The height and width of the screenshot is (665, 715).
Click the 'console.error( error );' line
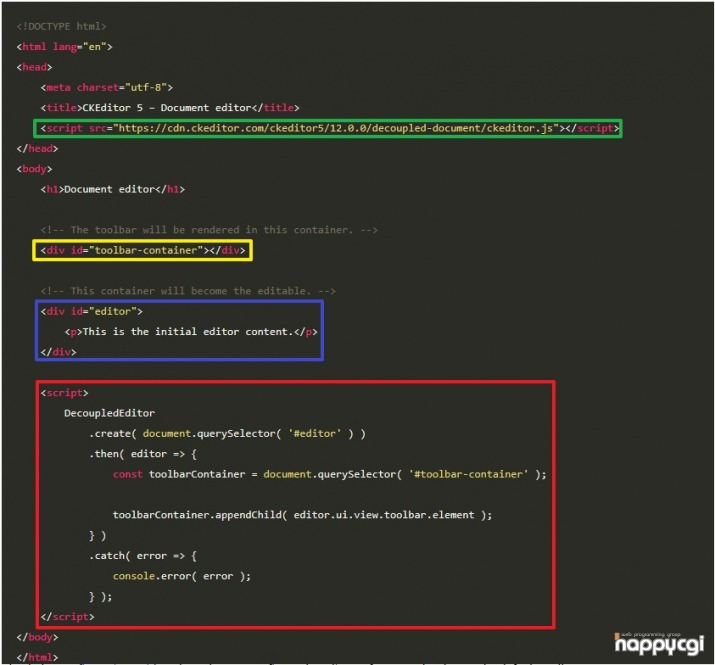click(x=182, y=576)
